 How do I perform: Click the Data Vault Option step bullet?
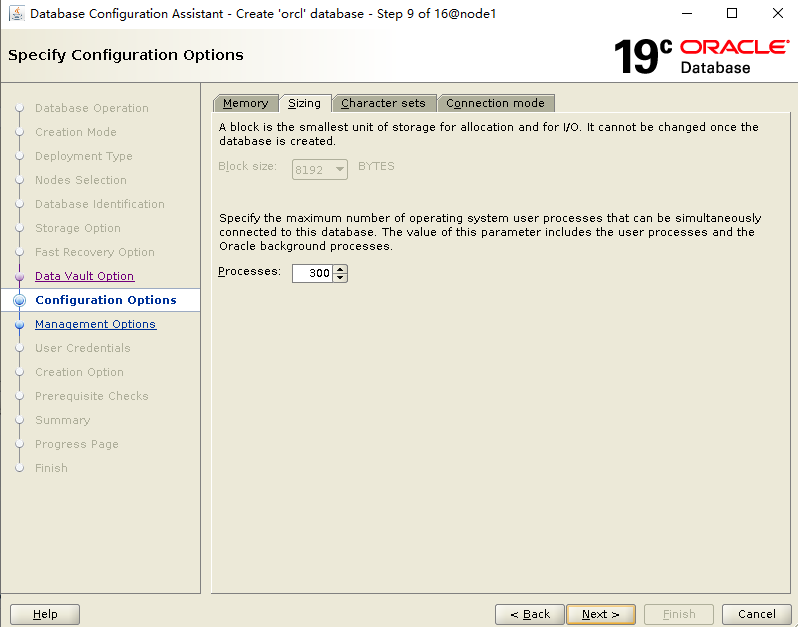point(19,276)
